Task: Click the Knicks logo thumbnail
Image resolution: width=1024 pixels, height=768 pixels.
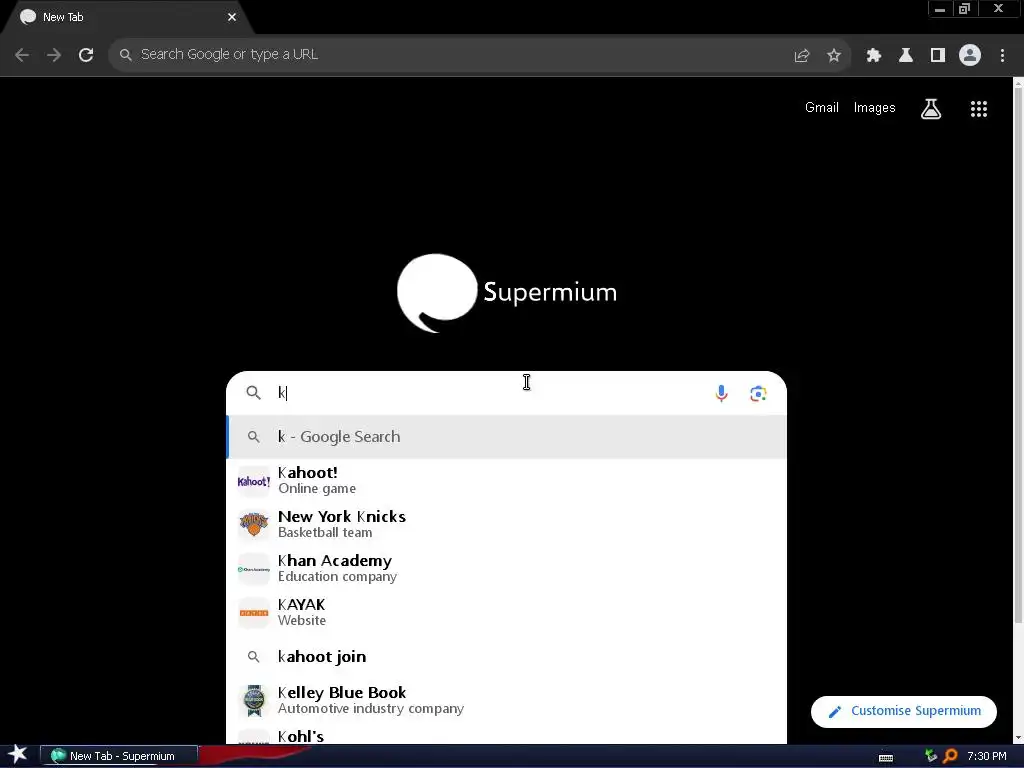Action: (x=253, y=525)
